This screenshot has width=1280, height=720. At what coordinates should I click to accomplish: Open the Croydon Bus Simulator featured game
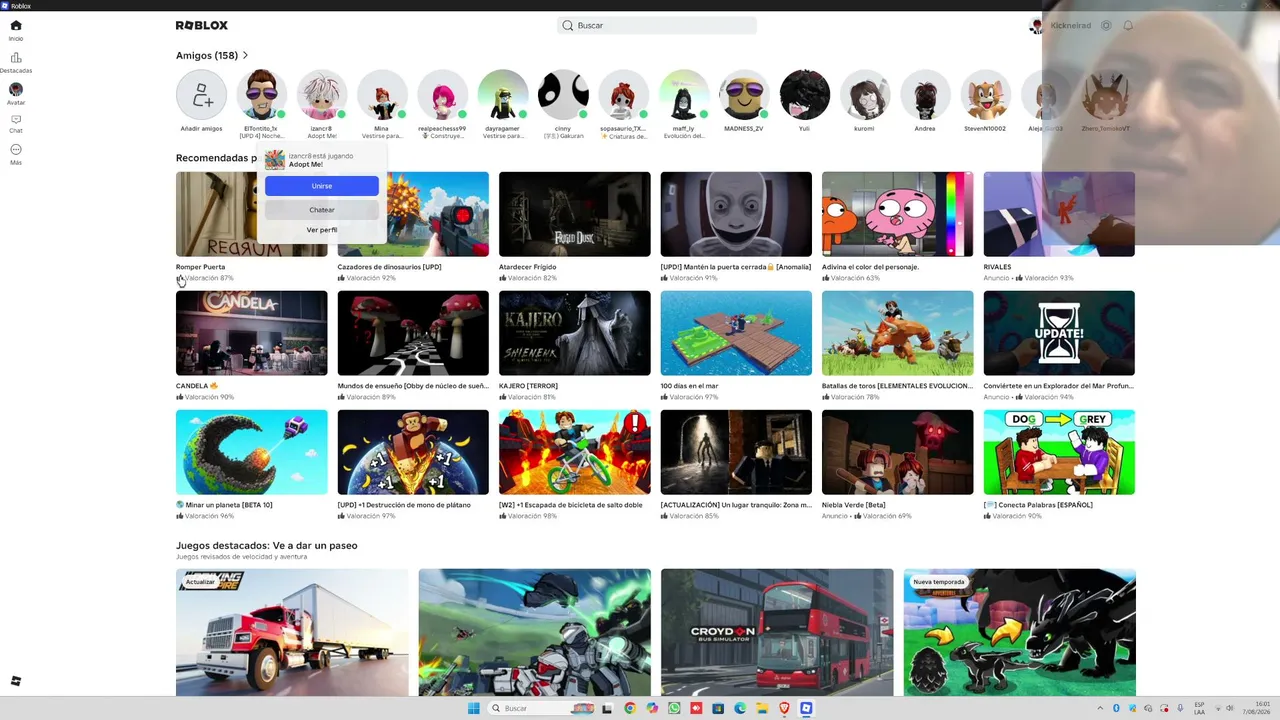pos(777,632)
